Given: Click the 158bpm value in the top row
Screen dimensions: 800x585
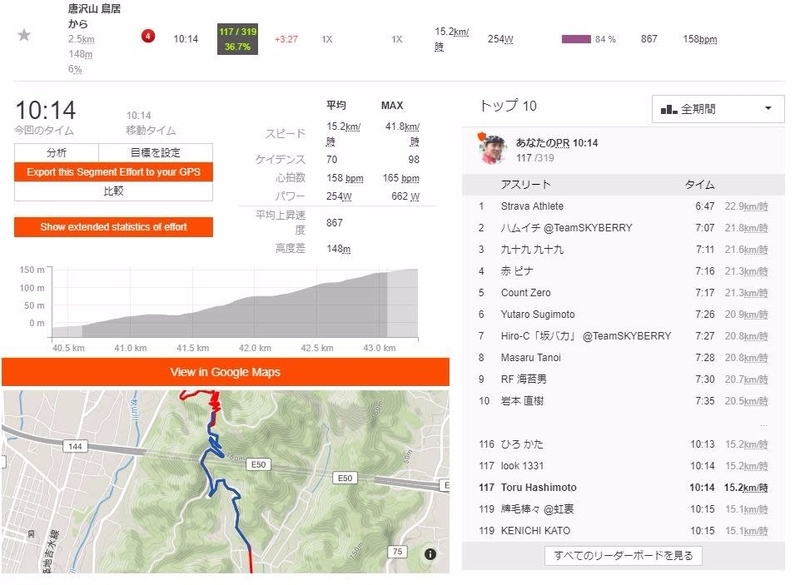Looking at the screenshot, I should tap(699, 39).
